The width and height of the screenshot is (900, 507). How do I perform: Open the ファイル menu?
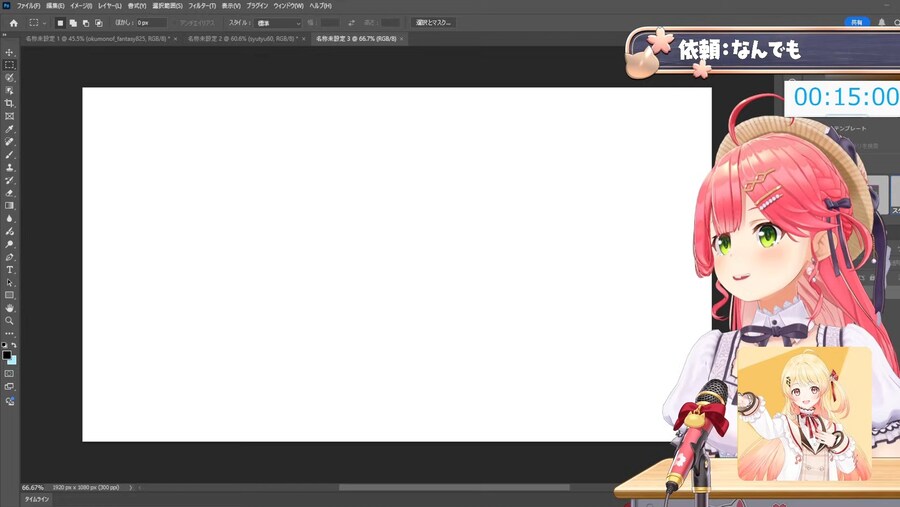[28, 6]
